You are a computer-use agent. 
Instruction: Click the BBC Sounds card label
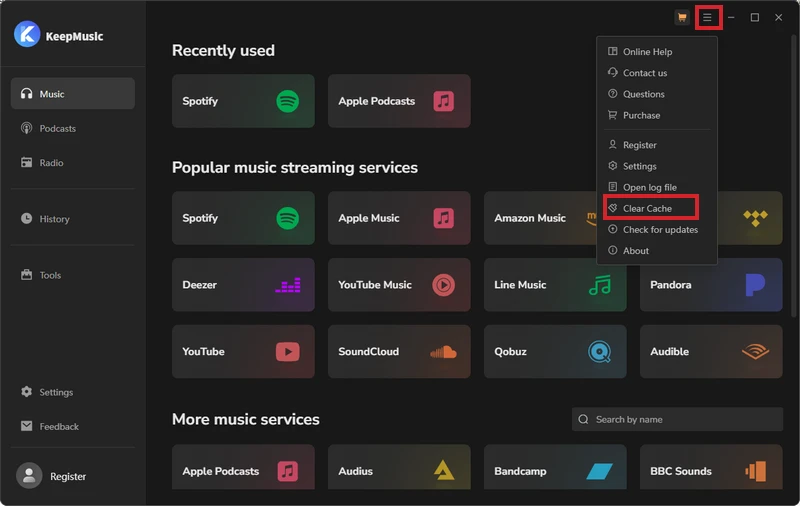(681, 471)
